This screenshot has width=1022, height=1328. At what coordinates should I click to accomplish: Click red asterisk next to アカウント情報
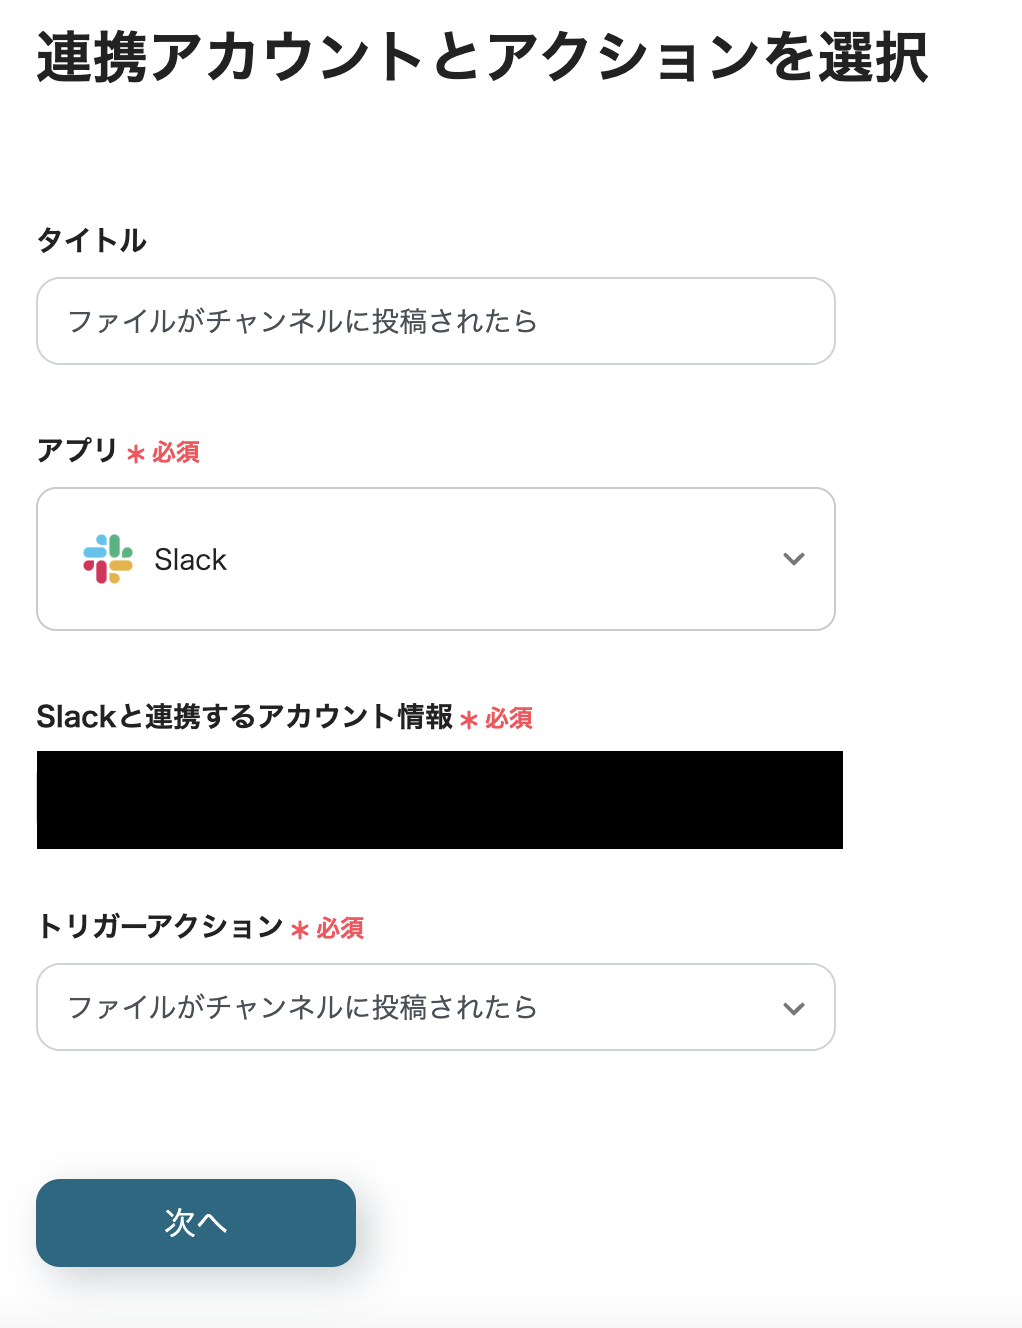pyautogui.click(x=469, y=720)
